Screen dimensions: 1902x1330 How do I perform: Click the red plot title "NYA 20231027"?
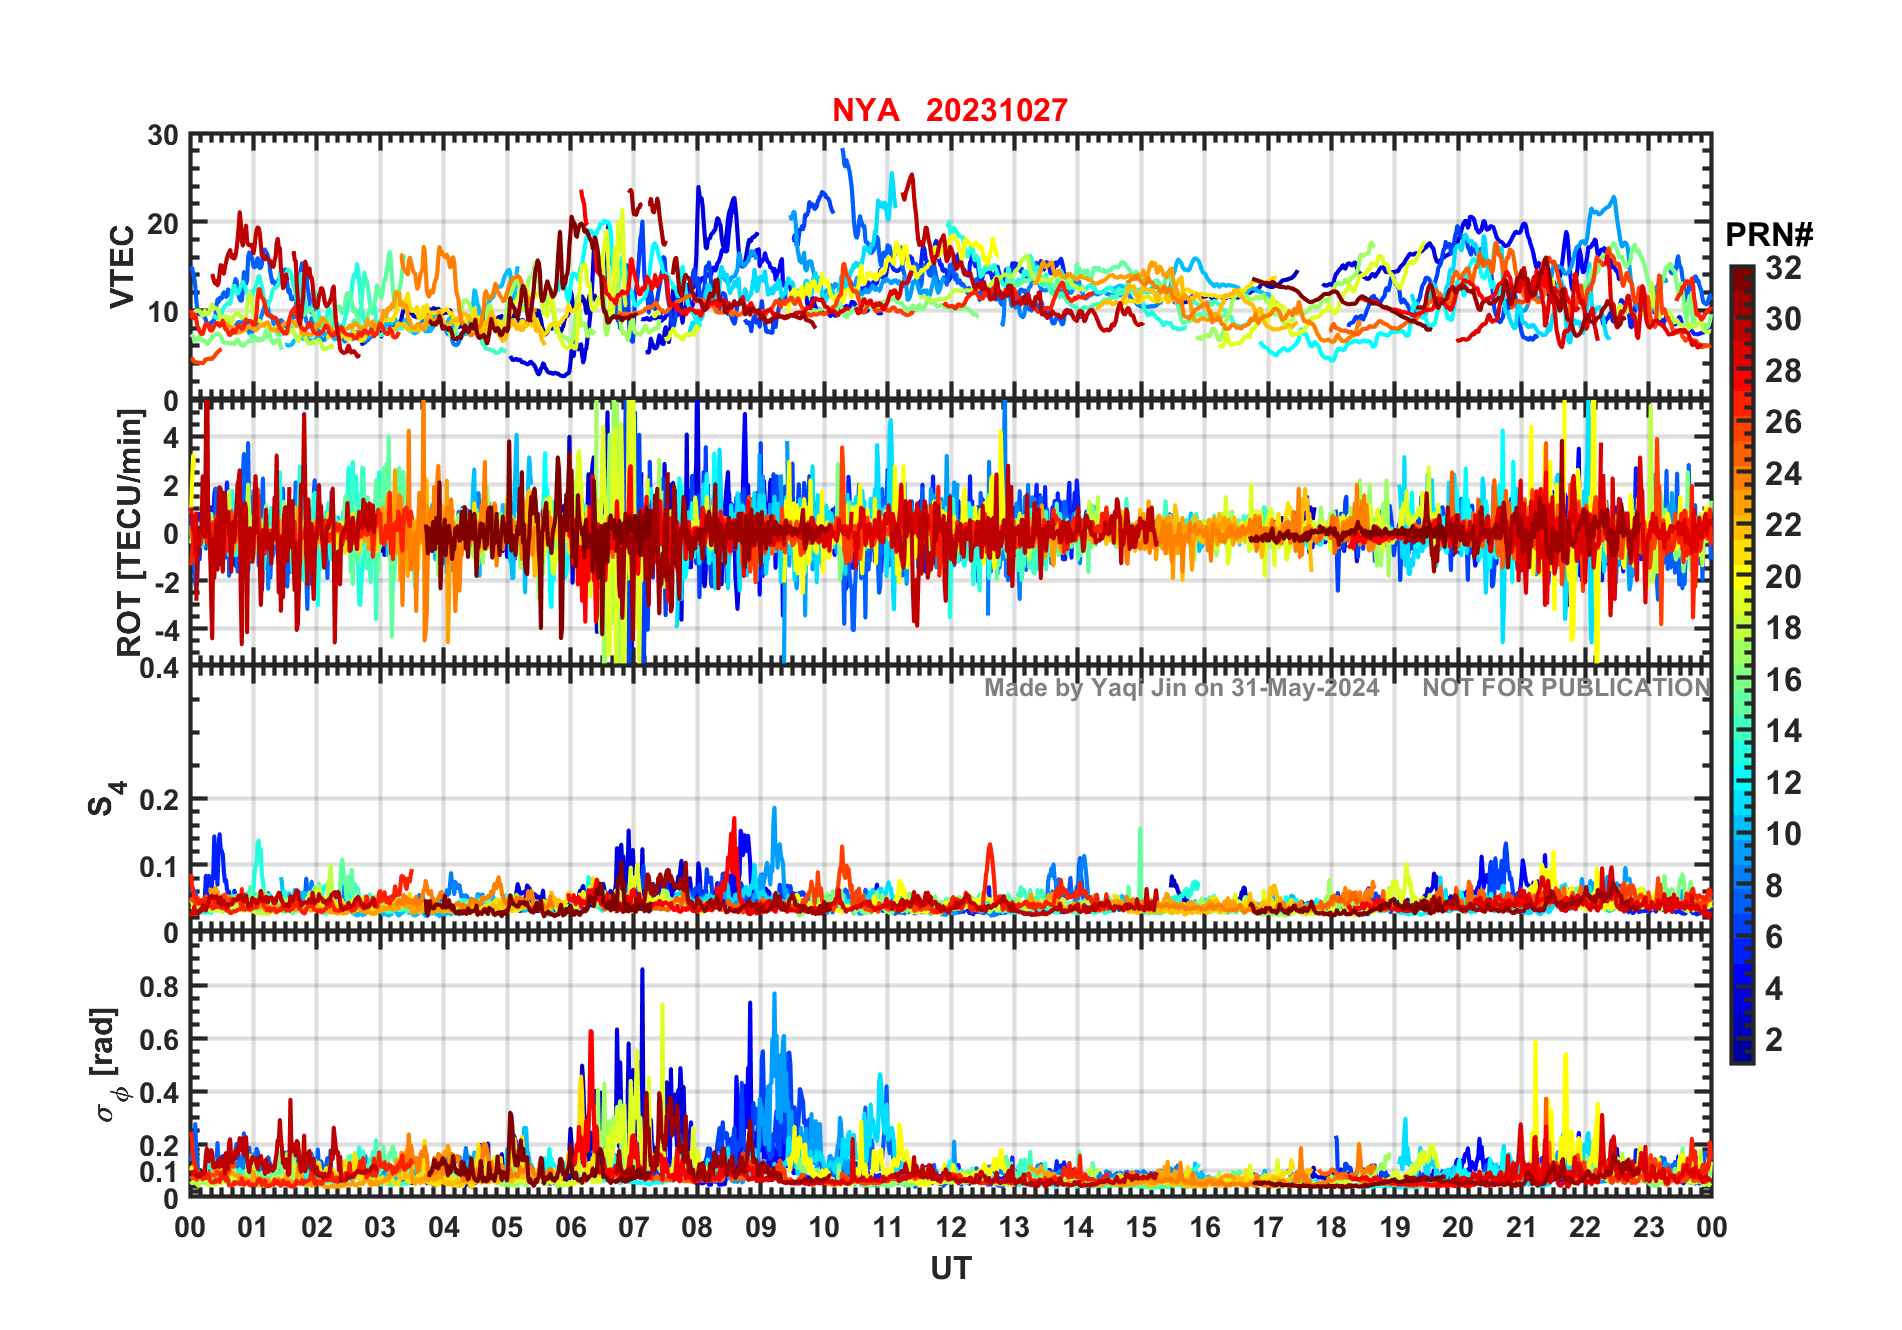950,110
